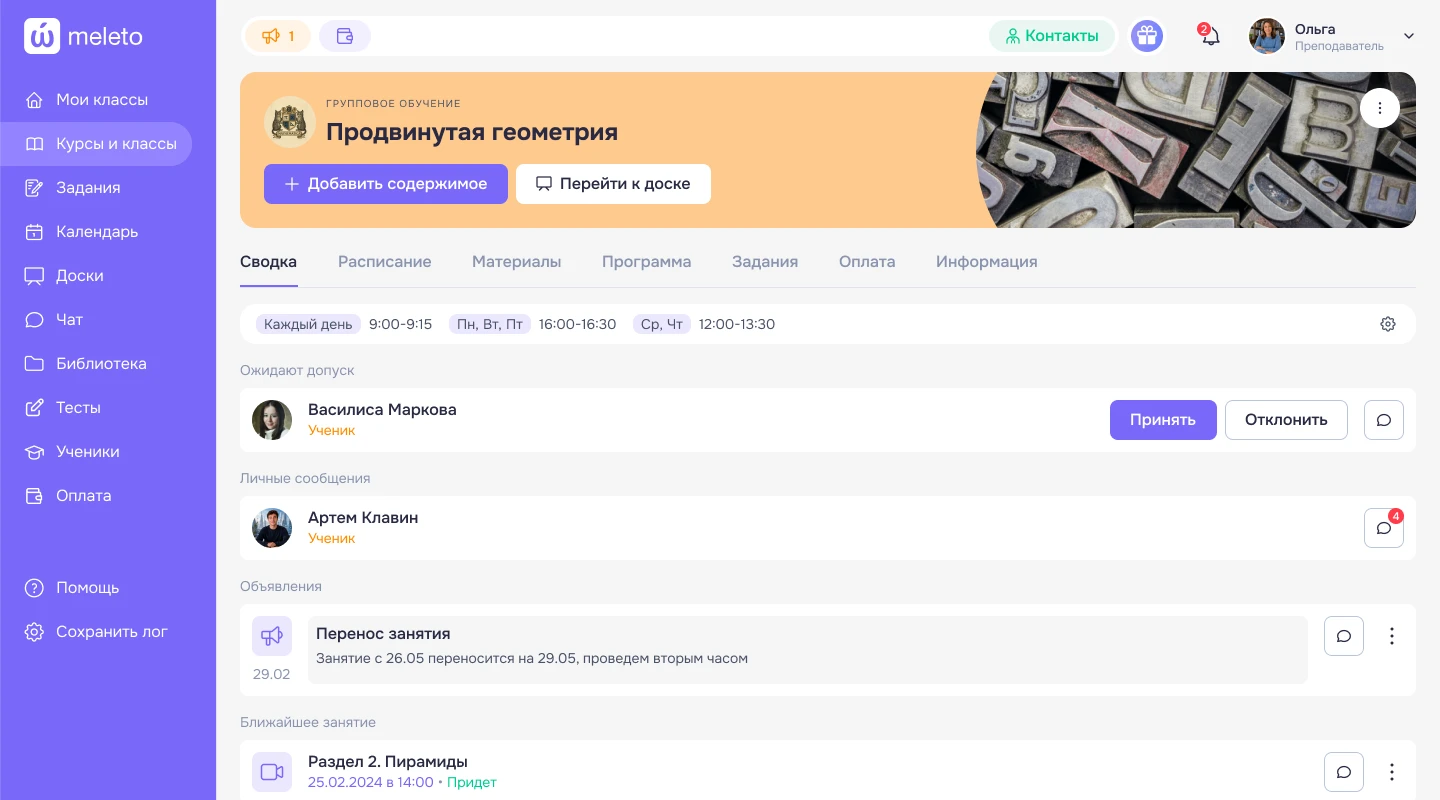
Task: Click Артем Клавин's avatar
Action: coord(272,528)
